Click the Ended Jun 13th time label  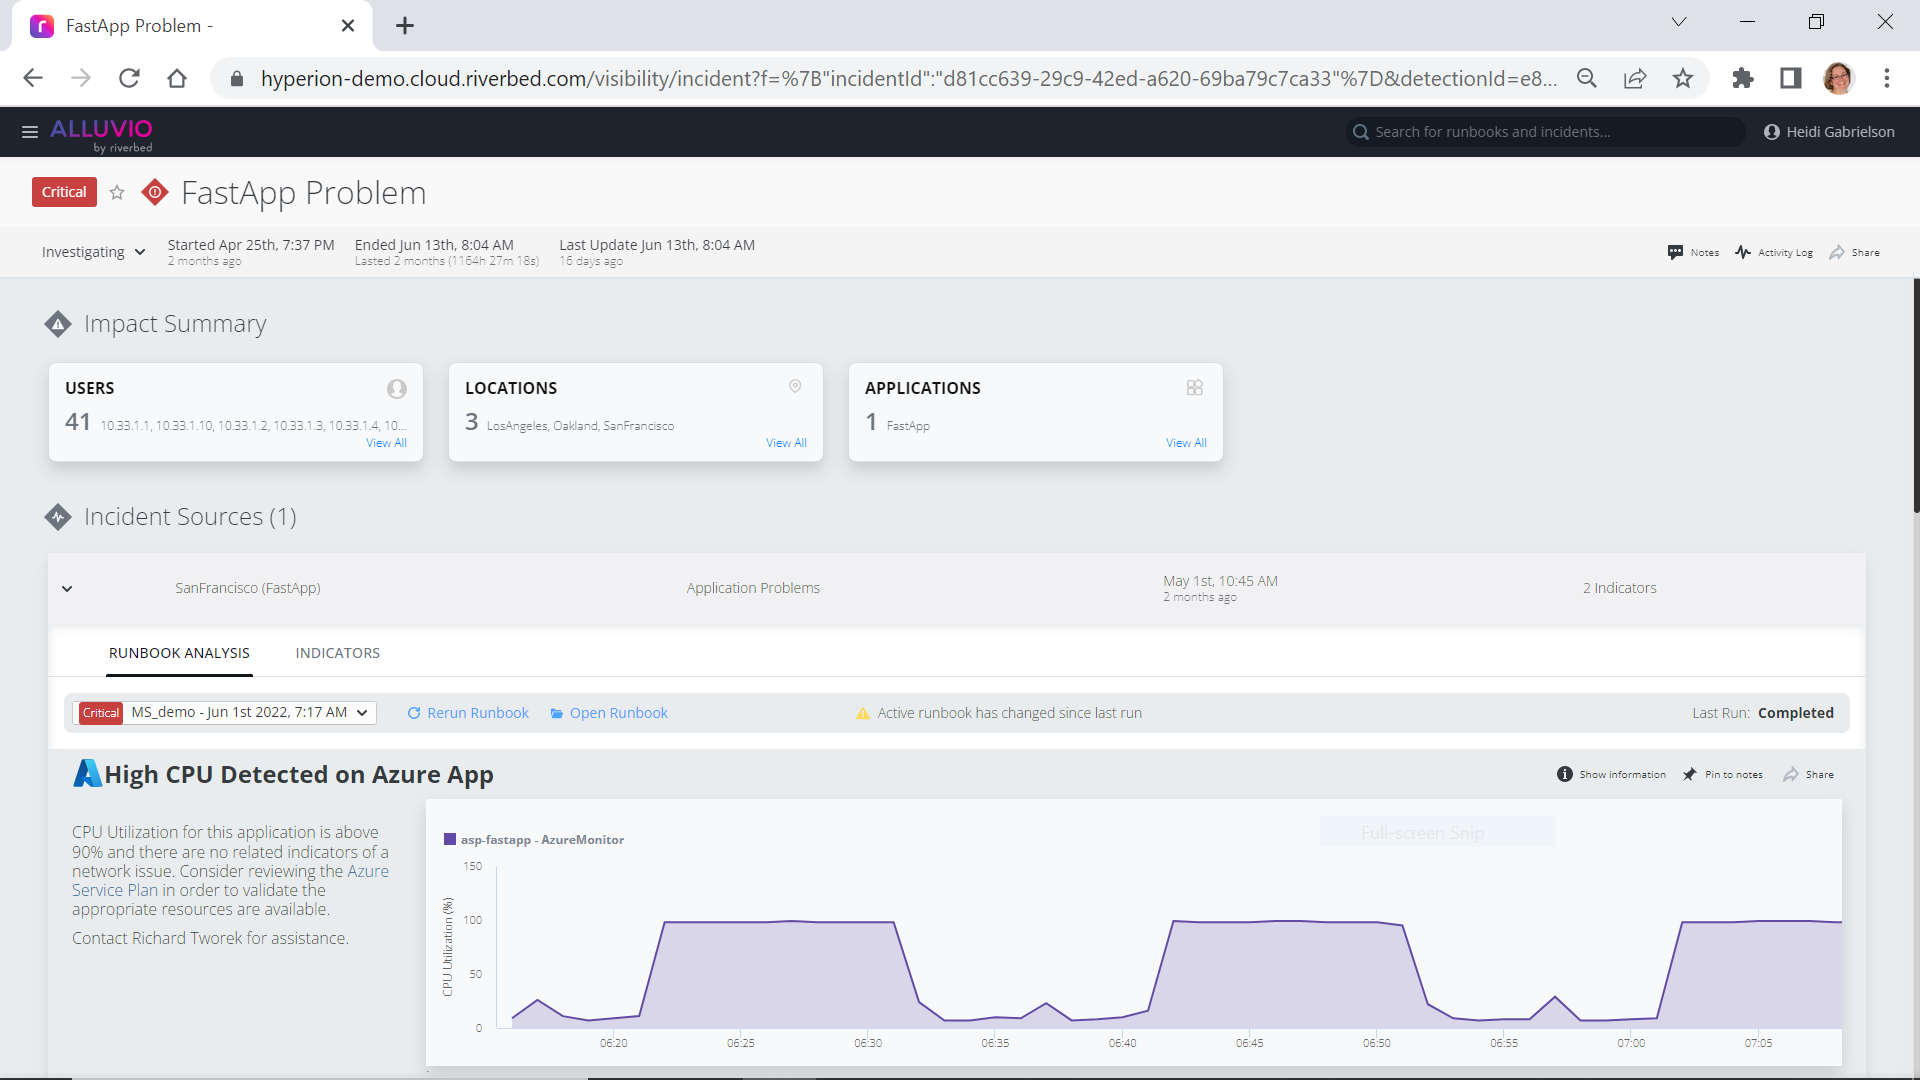pyautogui.click(x=434, y=245)
